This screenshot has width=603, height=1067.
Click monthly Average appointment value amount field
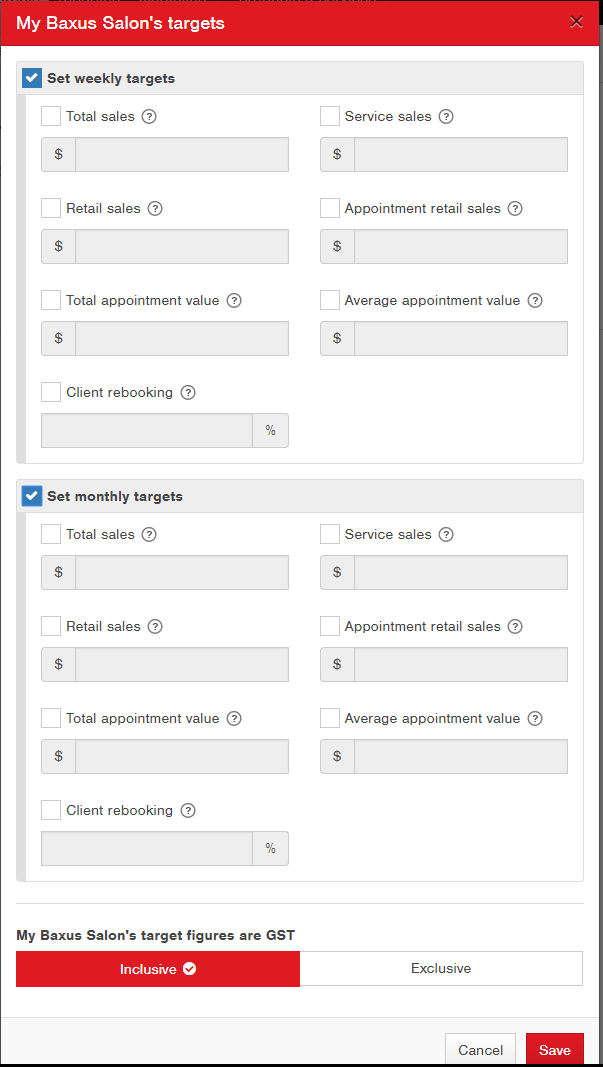tap(461, 756)
